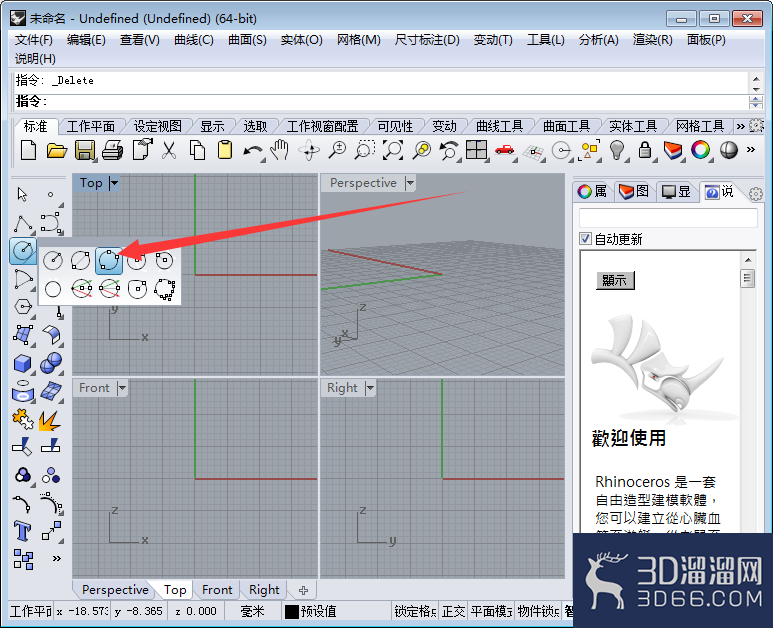Screen dimensions: 773x628
Task: Select the three-point circle tool in flyout
Action: (108, 260)
